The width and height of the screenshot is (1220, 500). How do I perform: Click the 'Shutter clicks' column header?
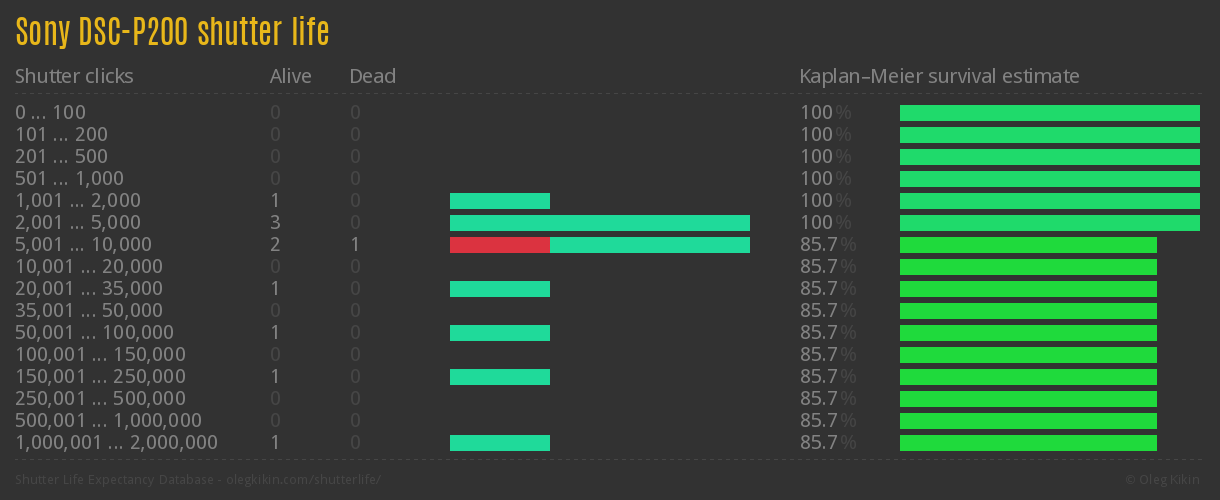click(74, 76)
